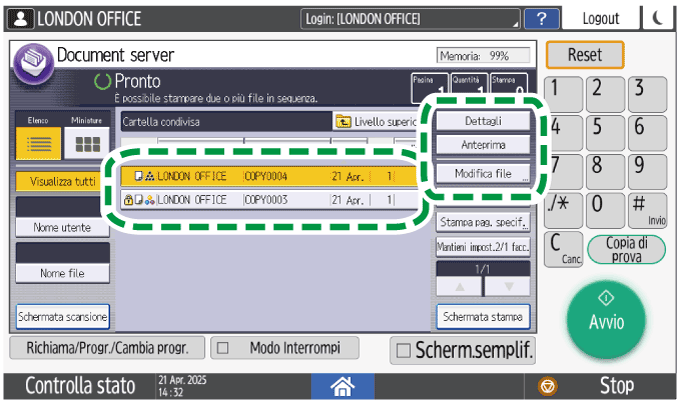The width and height of the screenshot is (680, 404).
Task: Open the Document server app icon
Action: point(33,63)
